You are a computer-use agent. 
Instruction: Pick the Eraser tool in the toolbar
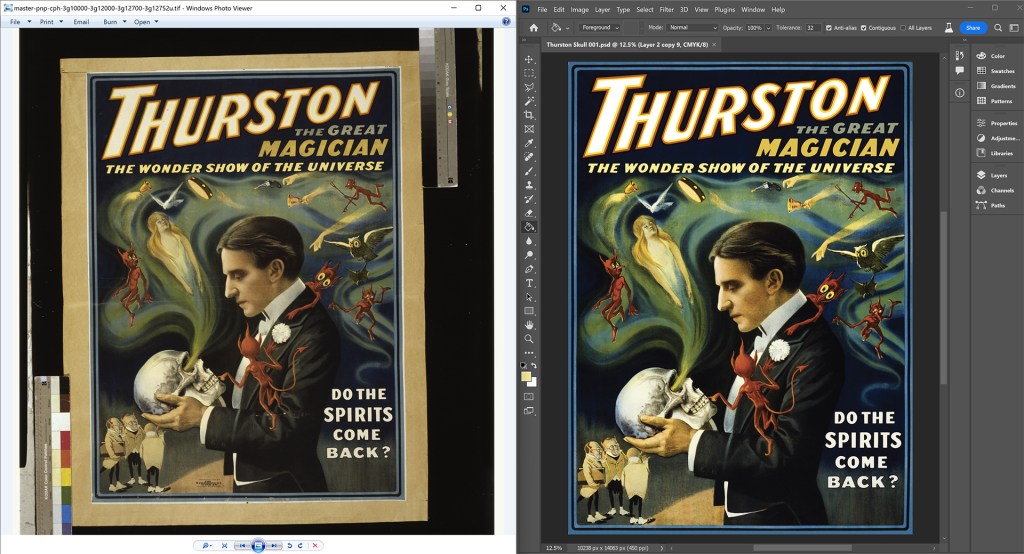(x=529, y=213)
